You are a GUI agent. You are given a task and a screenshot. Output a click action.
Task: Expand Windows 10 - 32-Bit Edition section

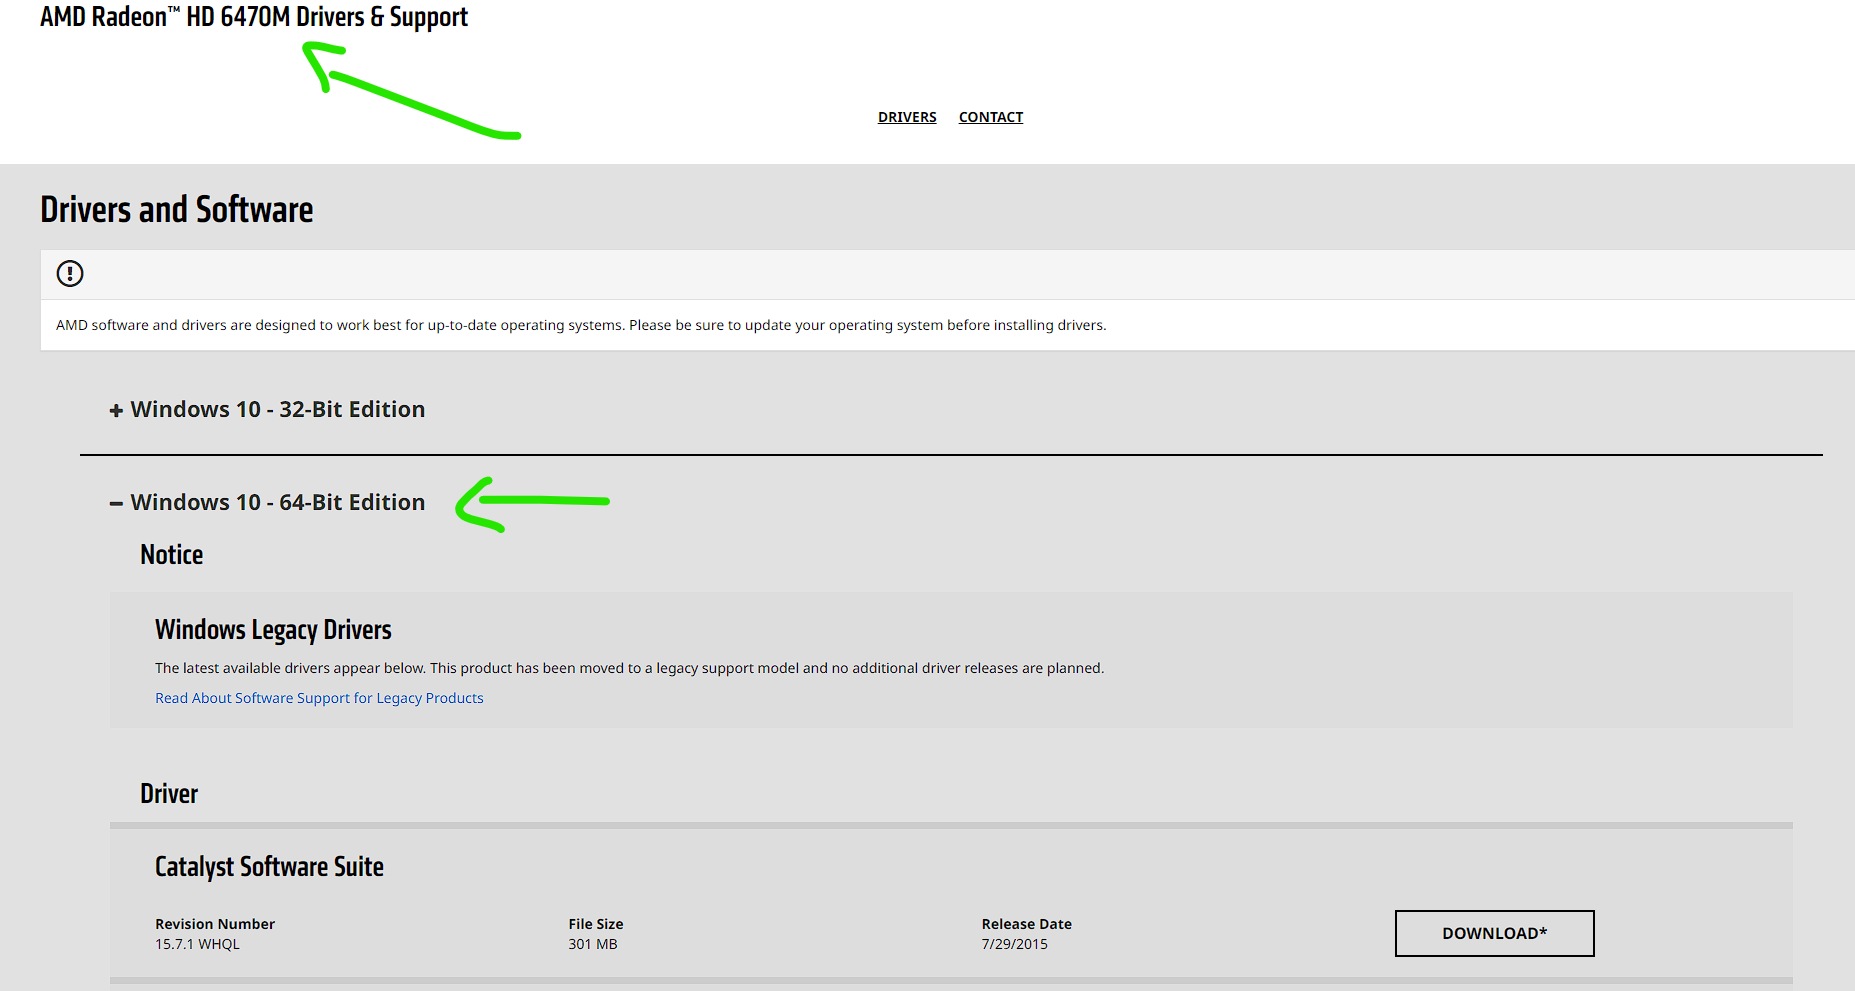[267, 409]
